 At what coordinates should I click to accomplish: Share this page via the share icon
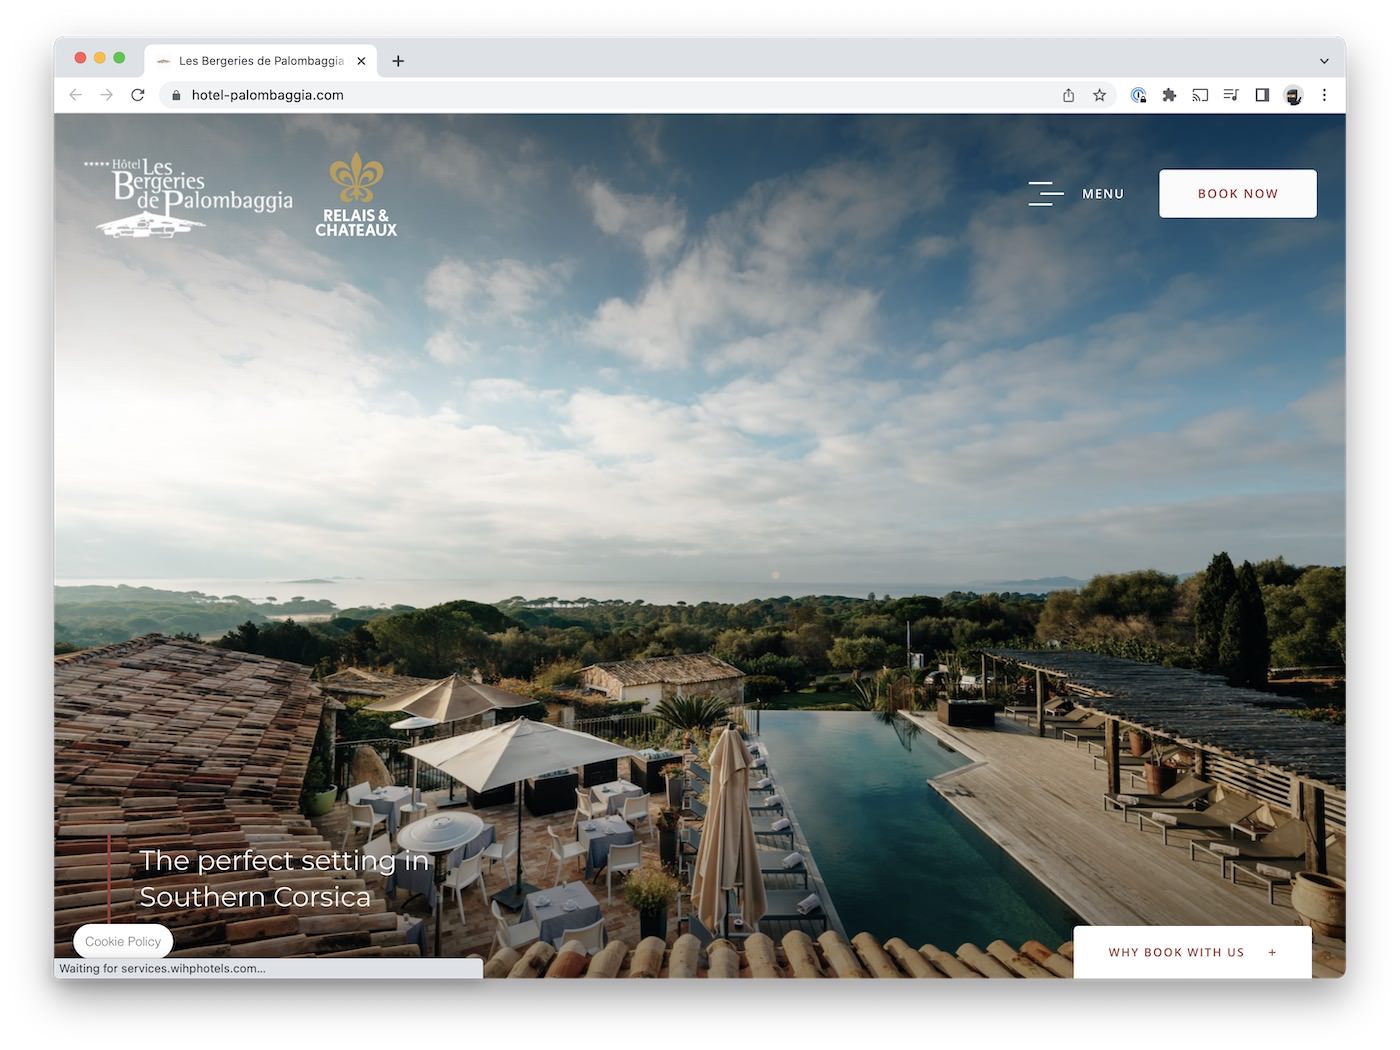click(1068, 95)
